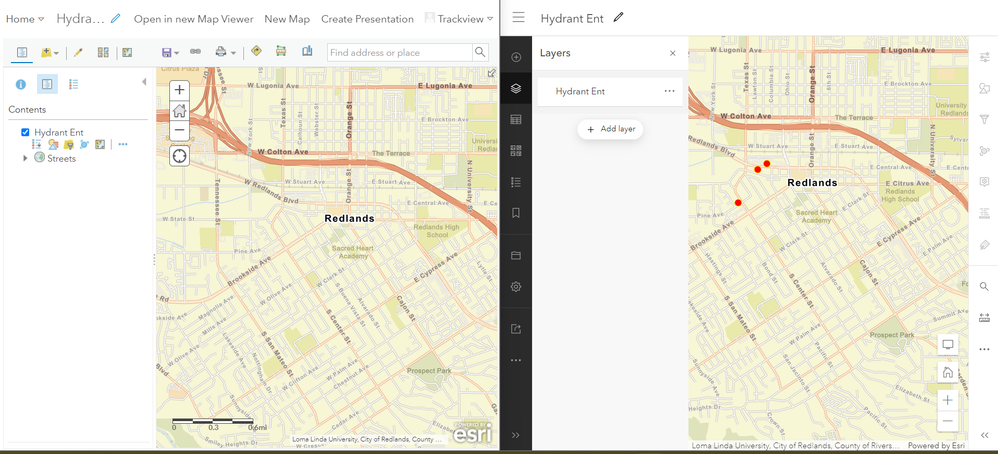Open Share map icon in dark toolbar

[x=516, y=329]
